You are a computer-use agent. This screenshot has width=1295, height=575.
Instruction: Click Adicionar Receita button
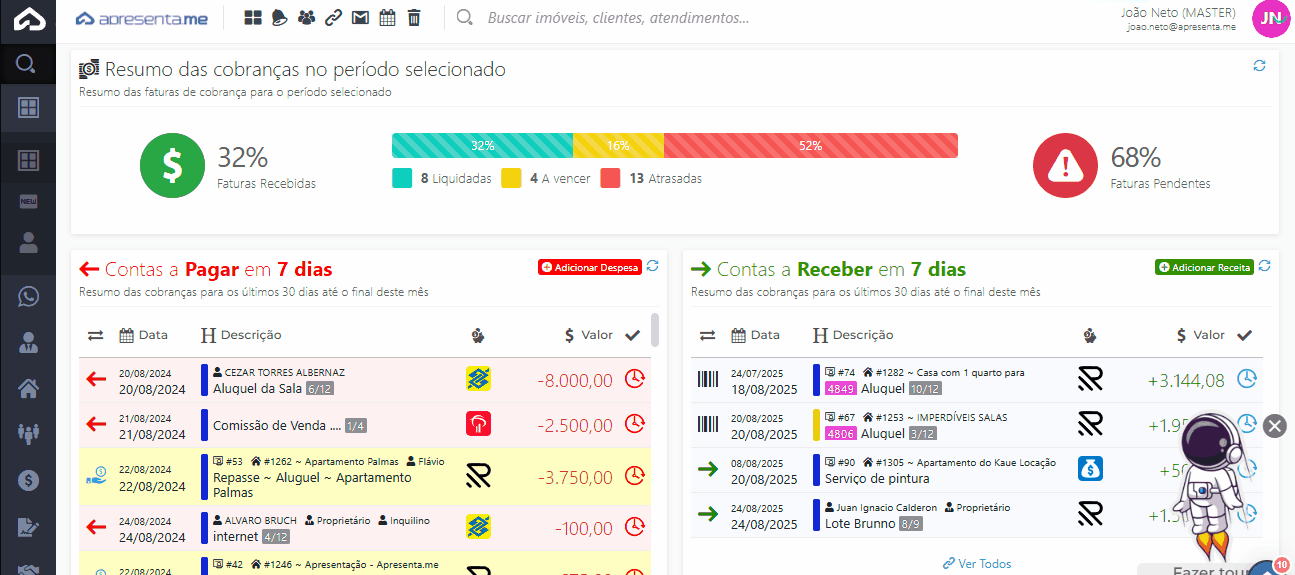(1204, 267)
